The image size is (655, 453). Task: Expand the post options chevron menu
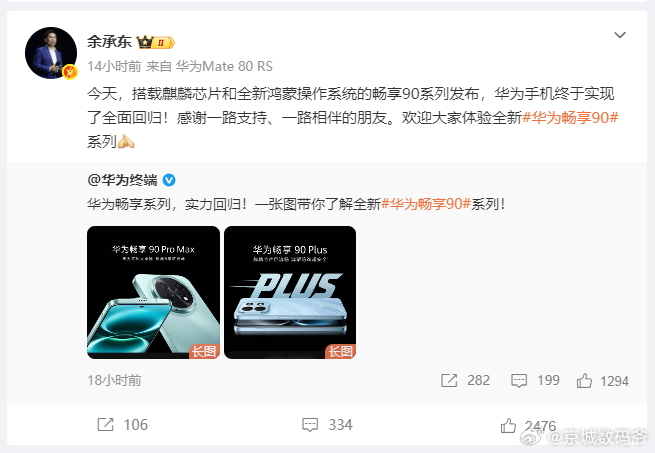pyautogui.click(x=619, y=35)
